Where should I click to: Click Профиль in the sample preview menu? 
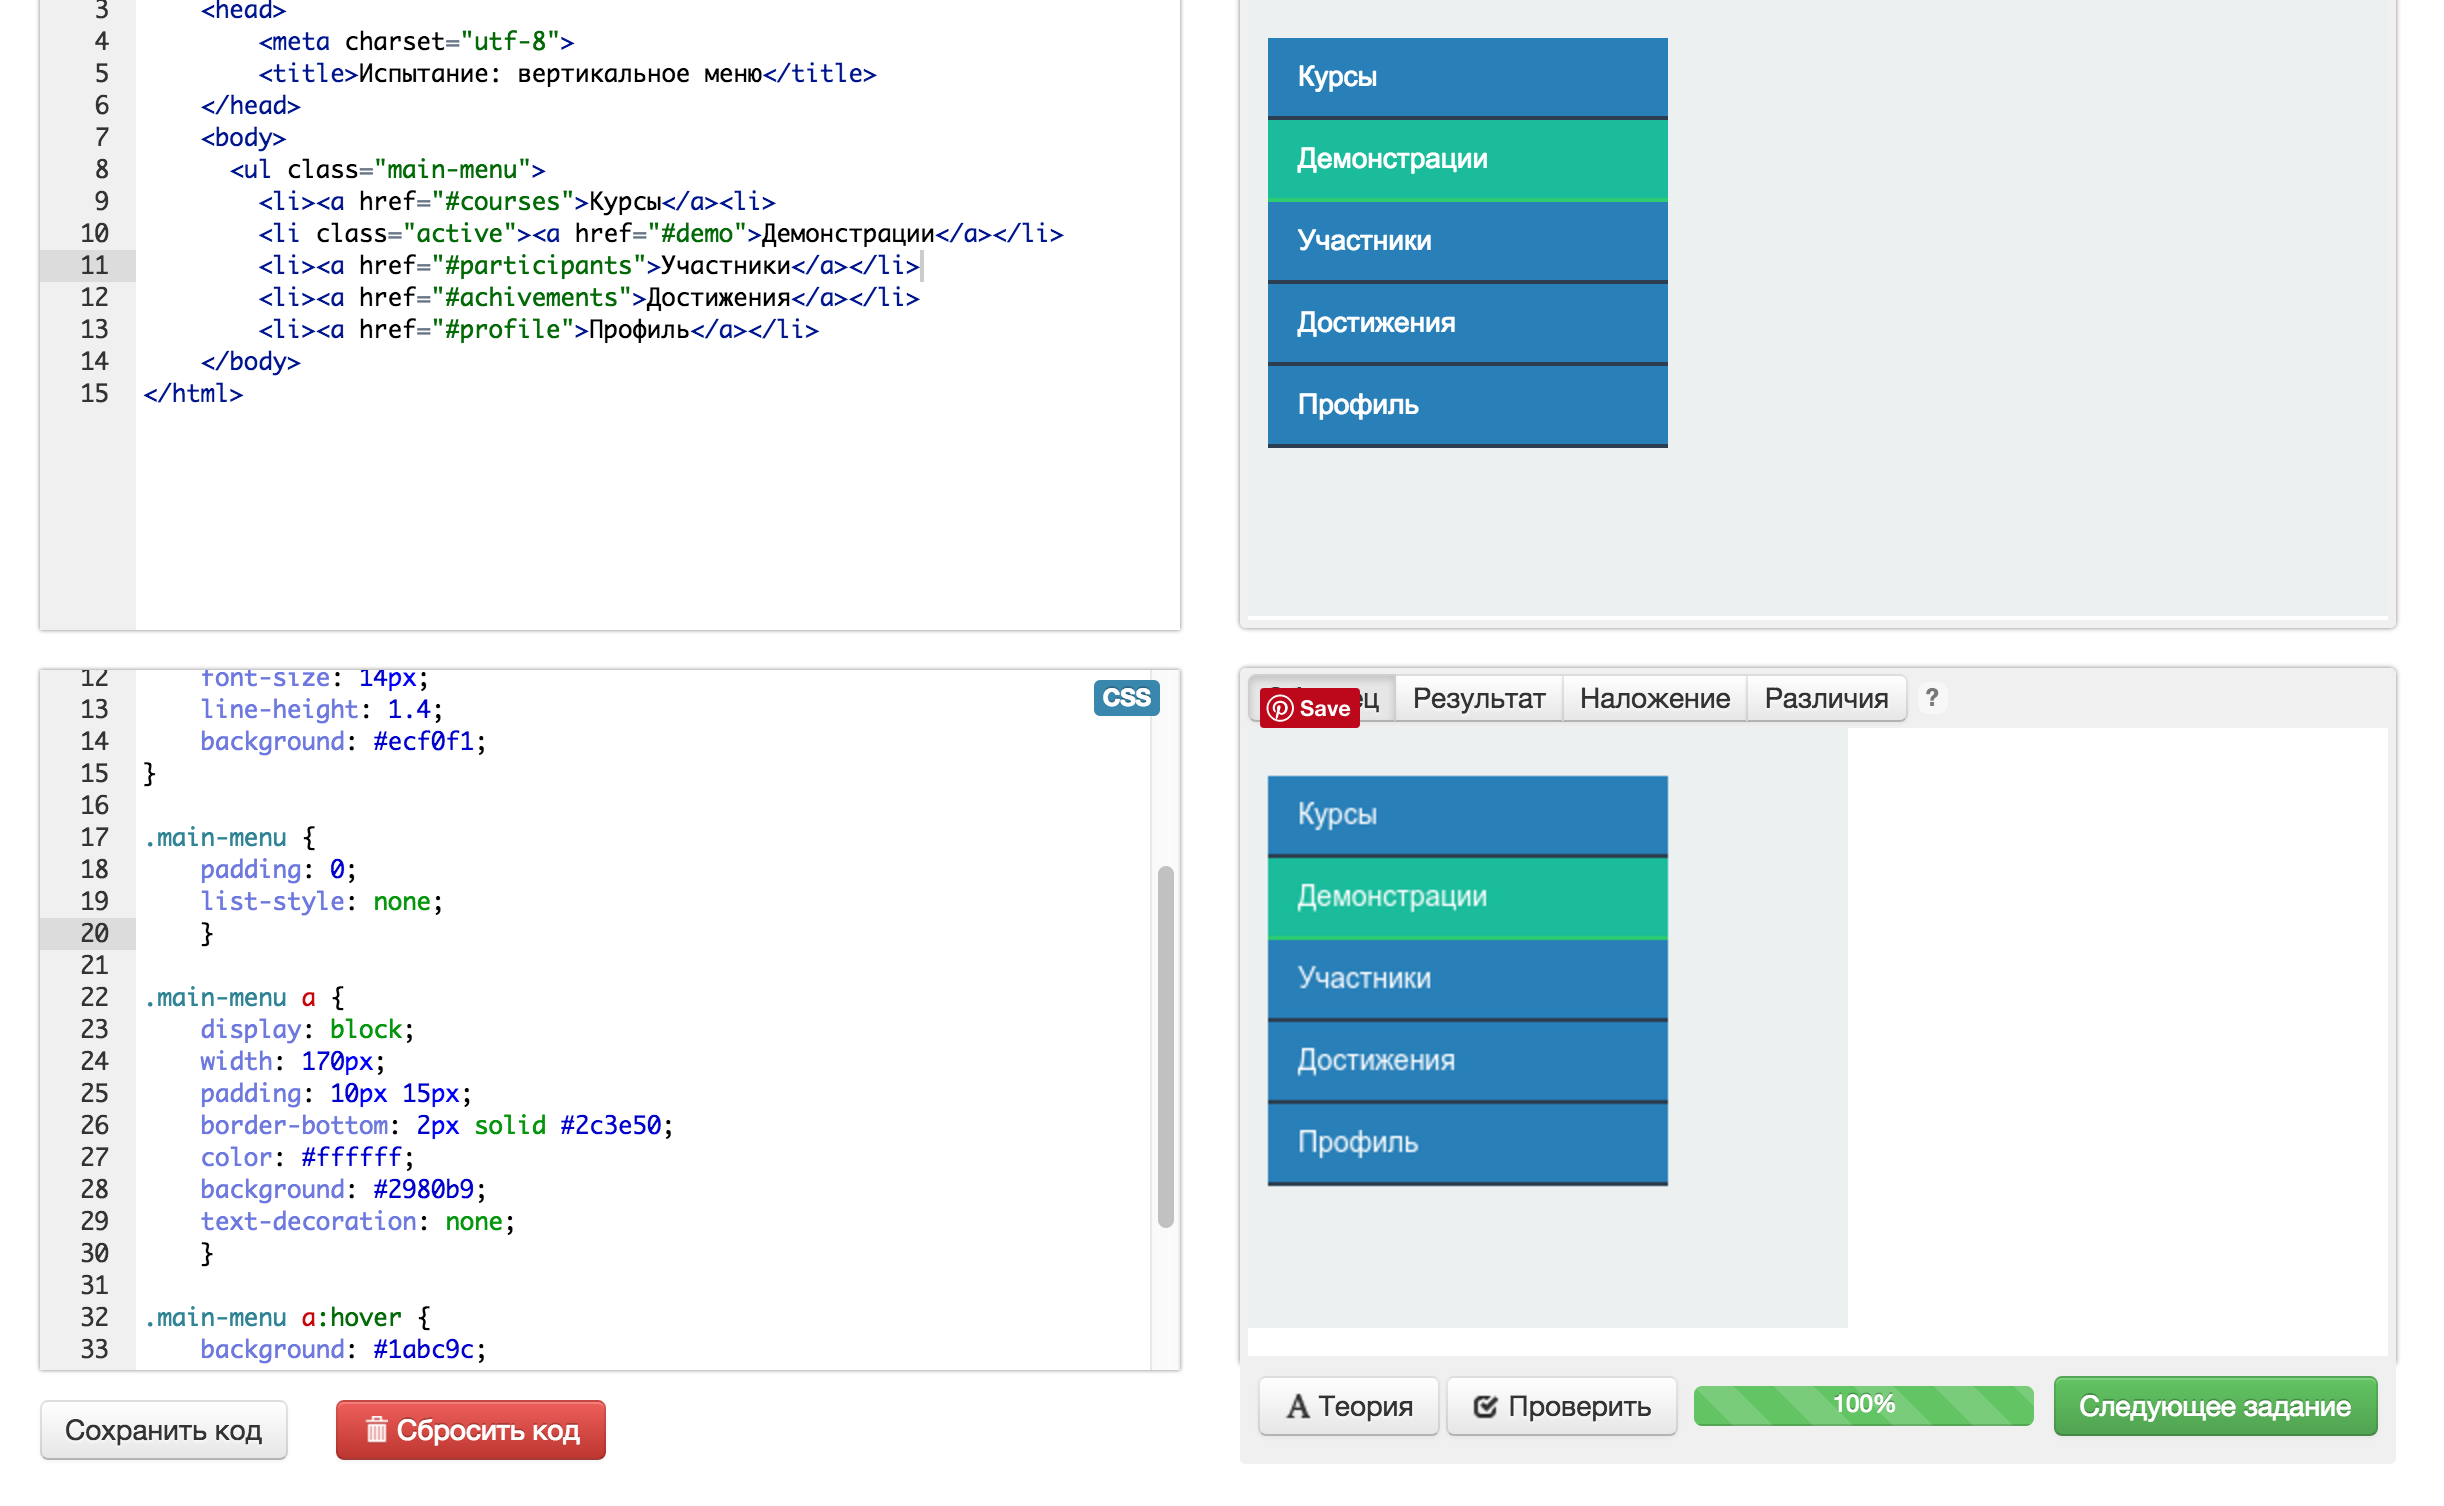click(x=1467, y=1142)
